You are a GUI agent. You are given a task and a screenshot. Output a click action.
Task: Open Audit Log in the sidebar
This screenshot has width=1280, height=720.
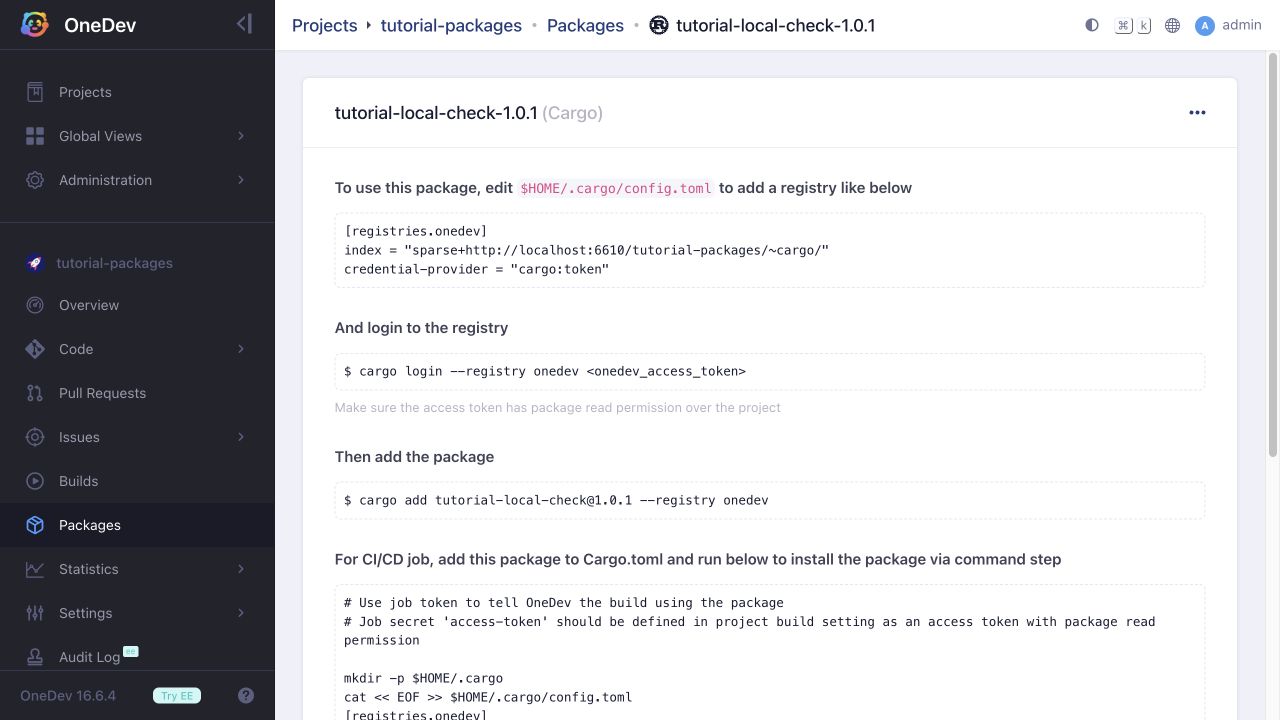tap(137, 657)
